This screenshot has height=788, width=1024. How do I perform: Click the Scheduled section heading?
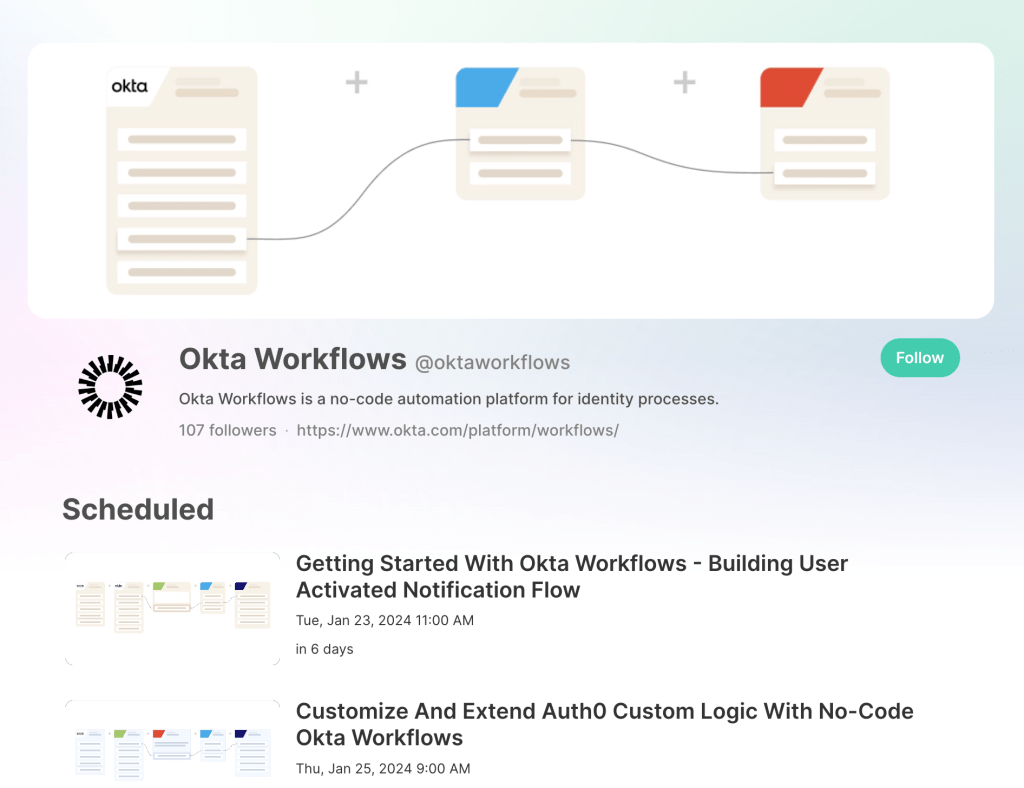[138, 510]
